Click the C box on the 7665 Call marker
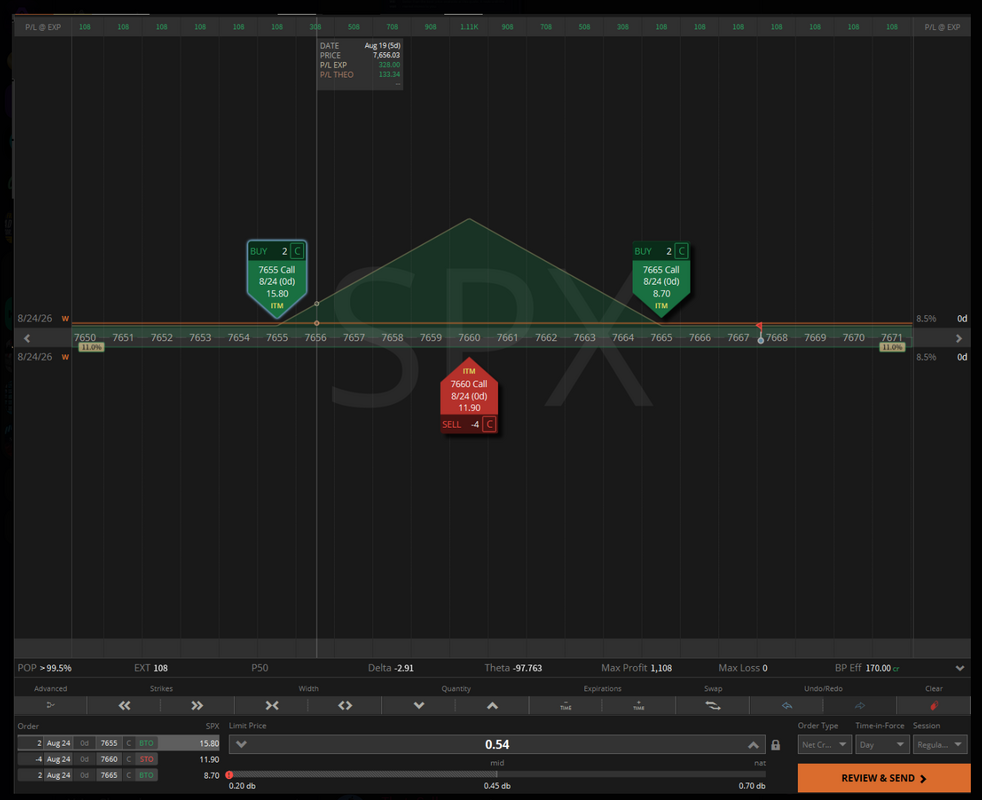Viewport: 982px width, 800px height. 681,251
